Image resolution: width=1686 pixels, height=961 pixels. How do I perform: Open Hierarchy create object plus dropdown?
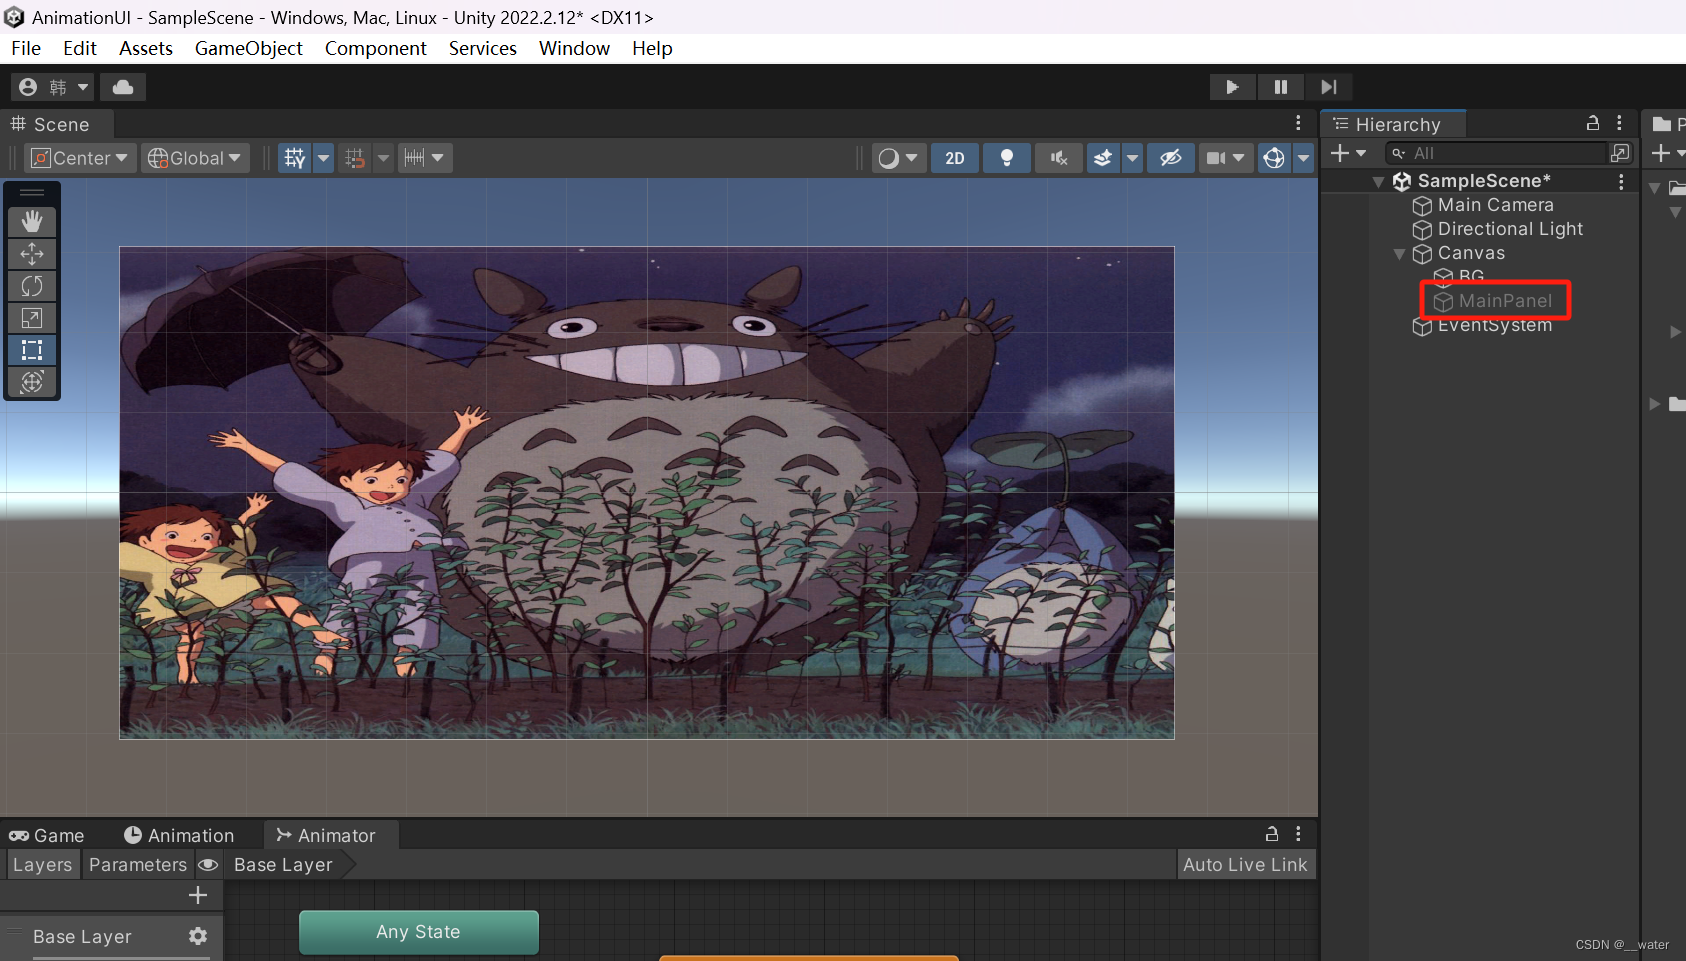coord(1348,153)
